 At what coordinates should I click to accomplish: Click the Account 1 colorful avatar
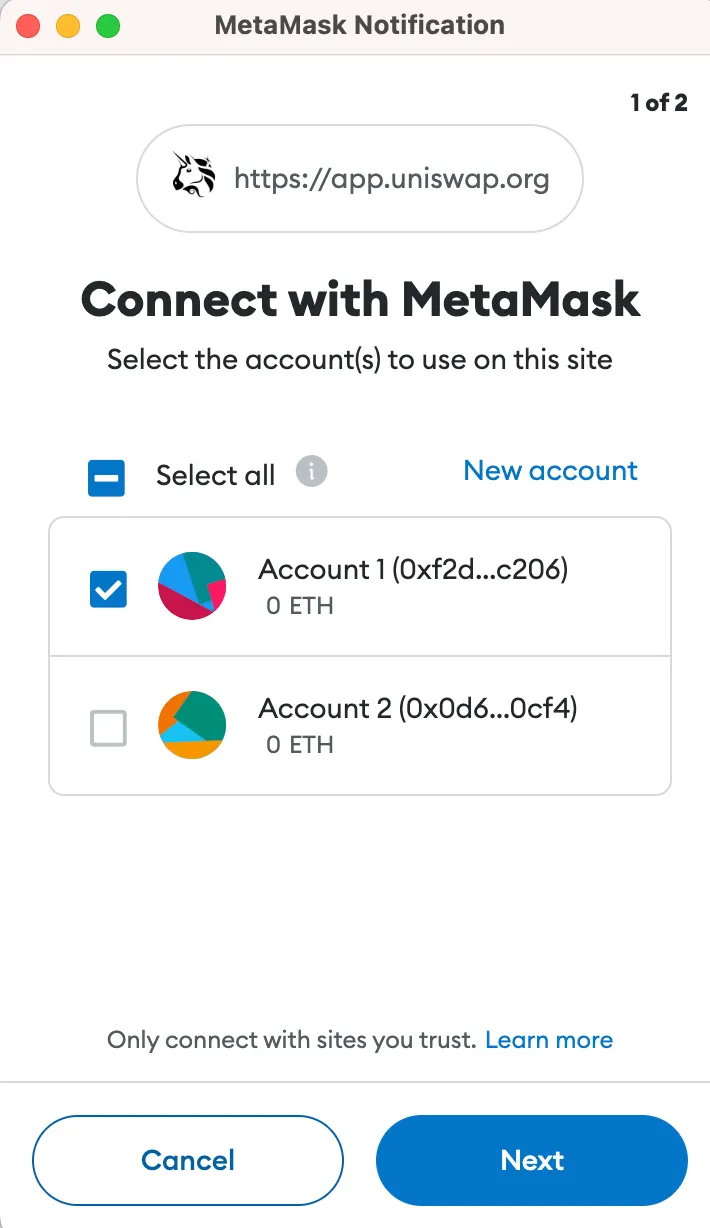192,585
